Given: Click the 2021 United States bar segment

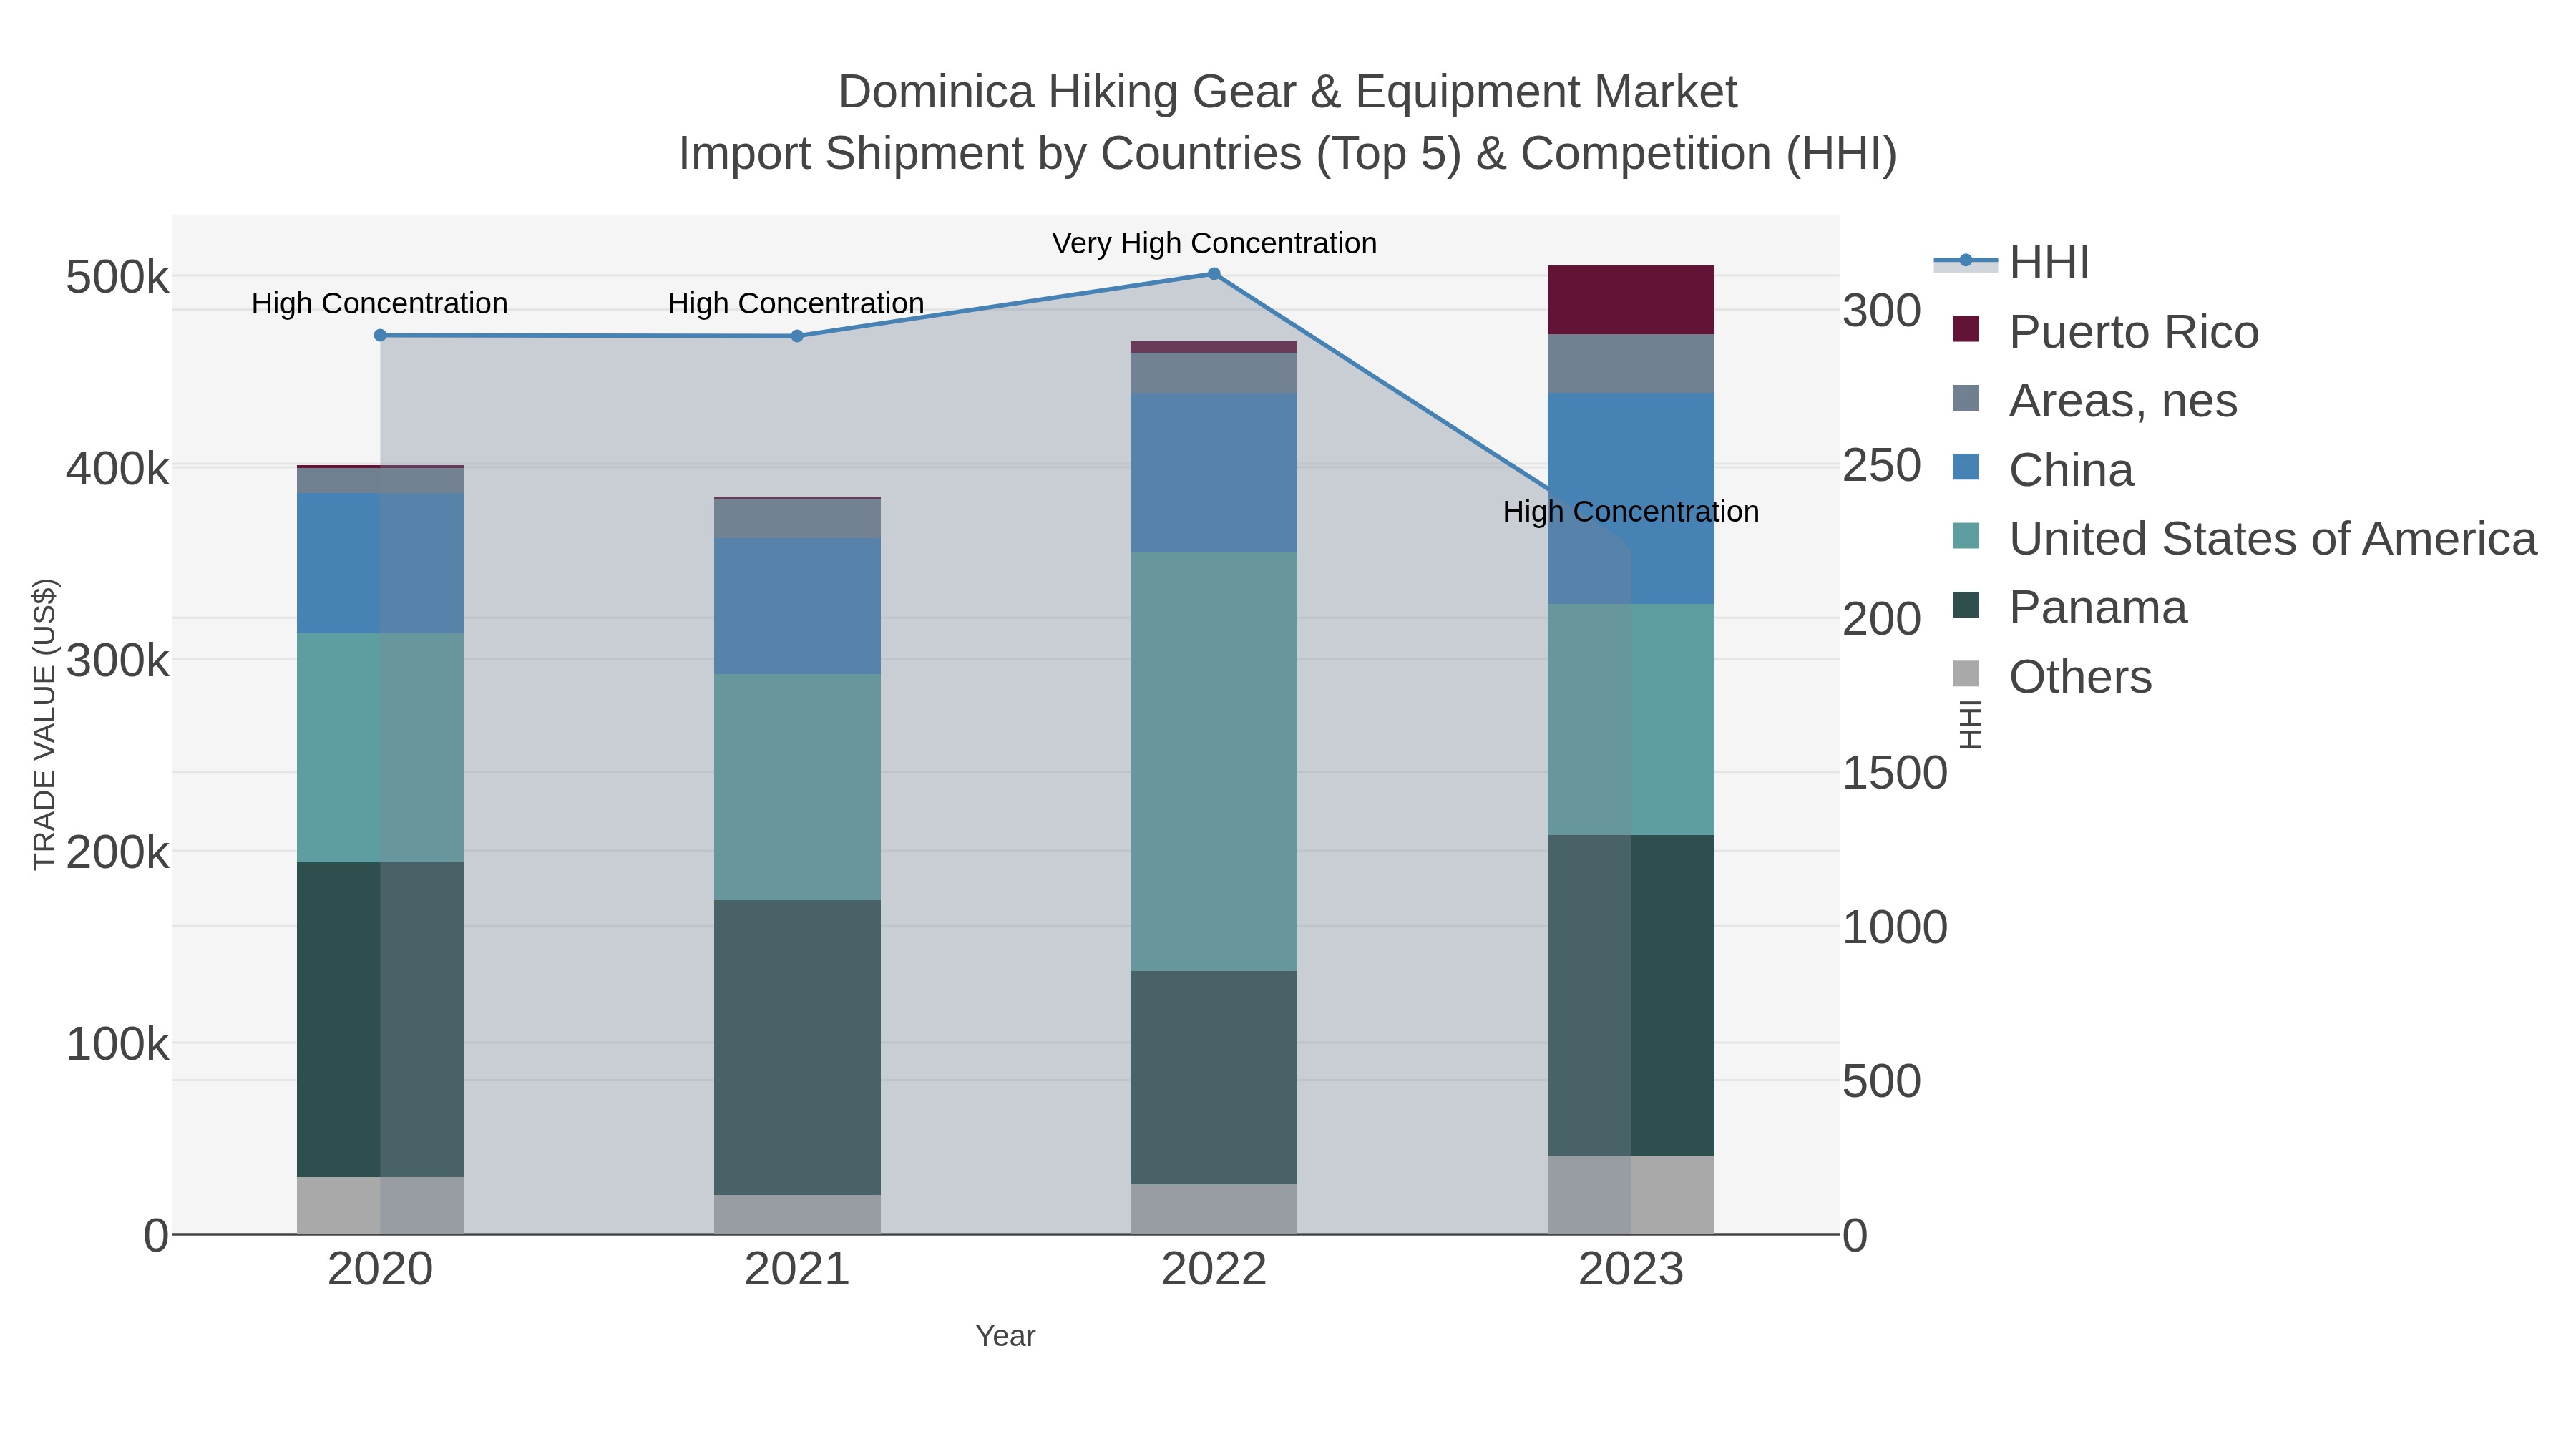Looking at the screenshot, I should point(797,787).
